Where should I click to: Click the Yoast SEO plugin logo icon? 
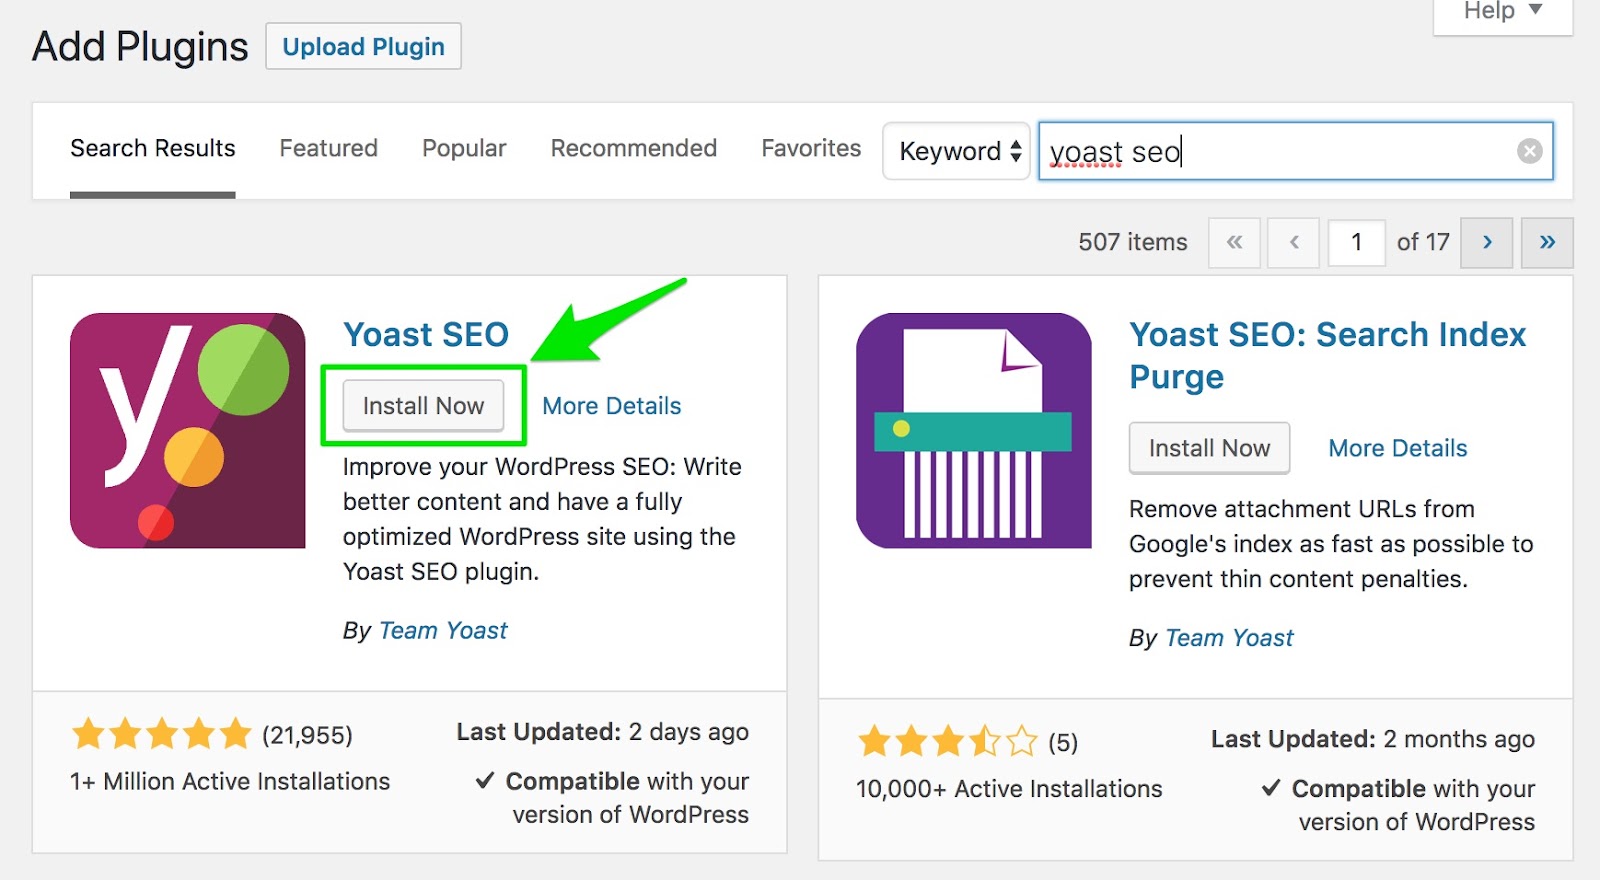[187, 430]
